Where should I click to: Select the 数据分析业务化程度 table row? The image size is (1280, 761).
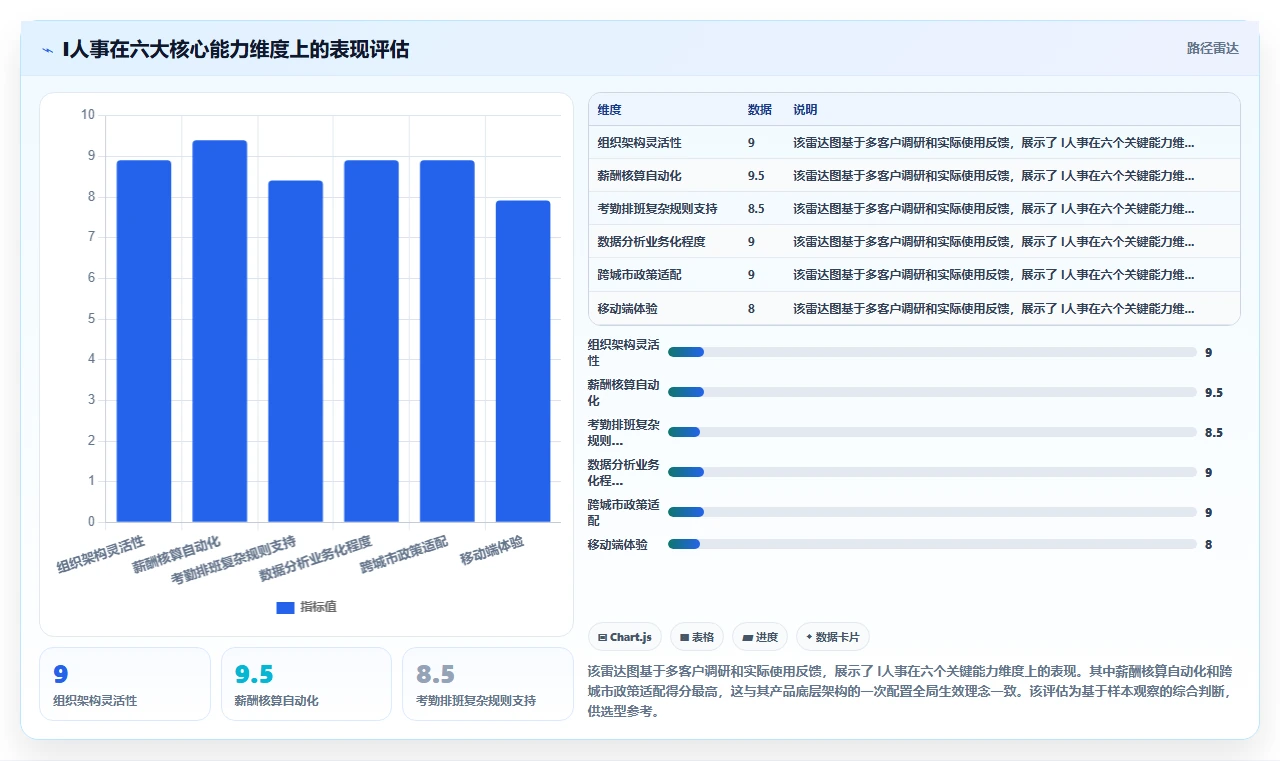[914, 242]
